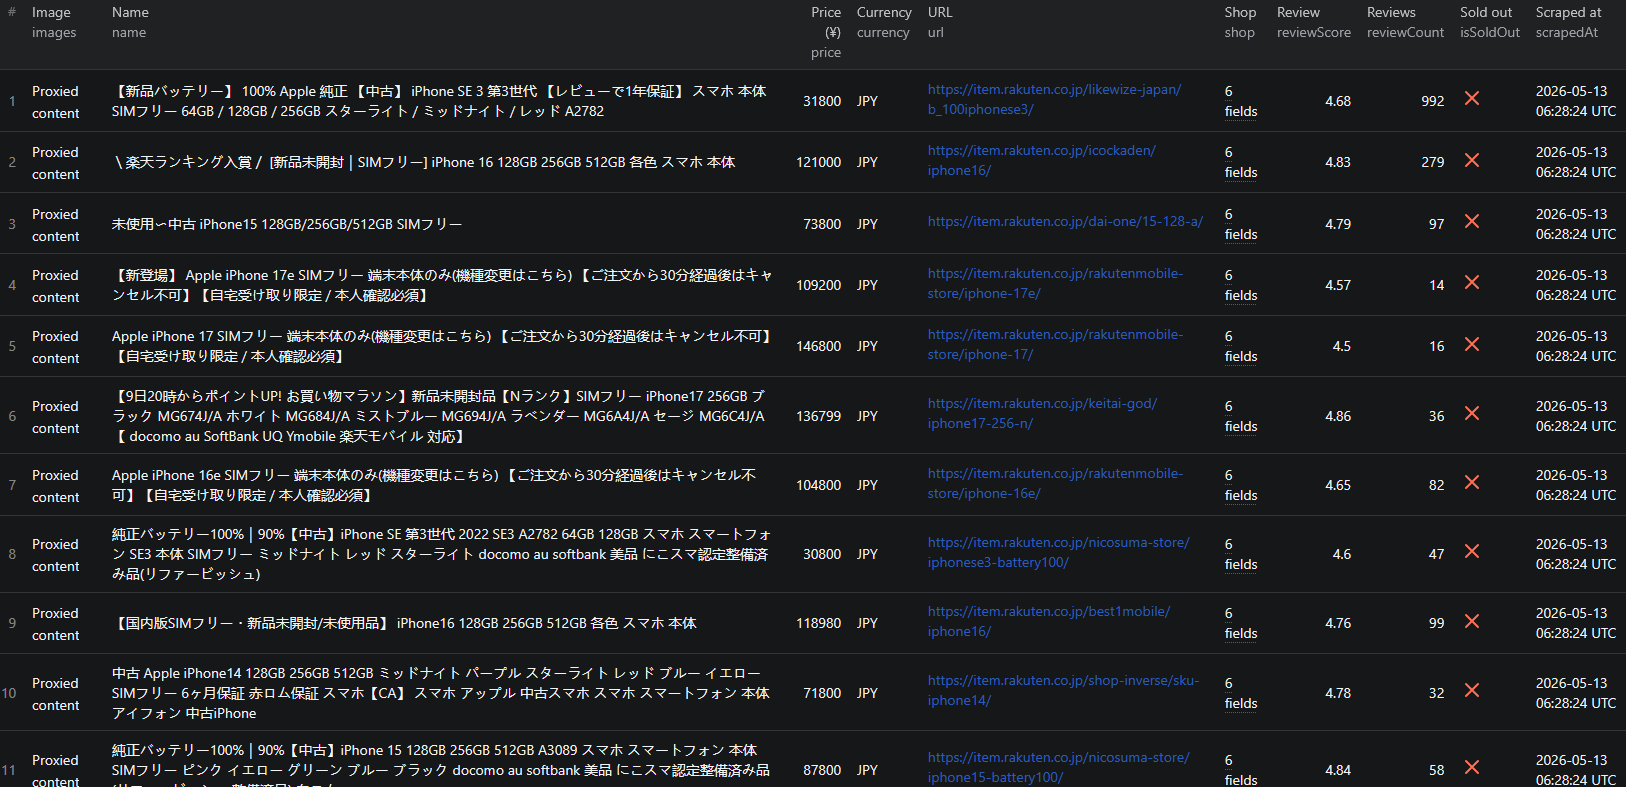Open the rakutenmobile-store iphone-17e URL

click(x=1055, y=283)
